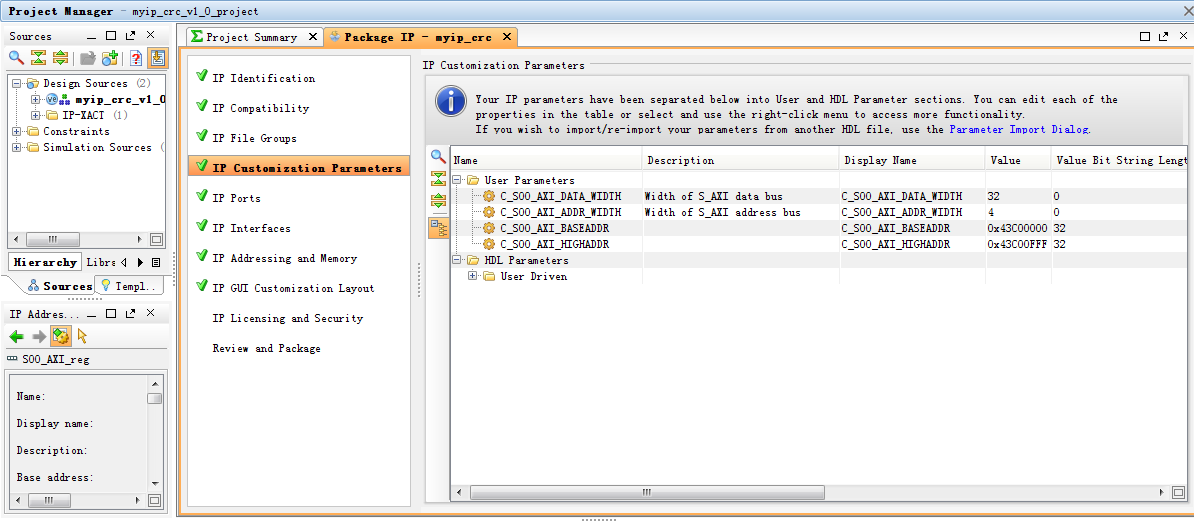1194x521 pixels.
Task: Click the parameters table horizontal scrollbar thumb
Action: [646, 493]
